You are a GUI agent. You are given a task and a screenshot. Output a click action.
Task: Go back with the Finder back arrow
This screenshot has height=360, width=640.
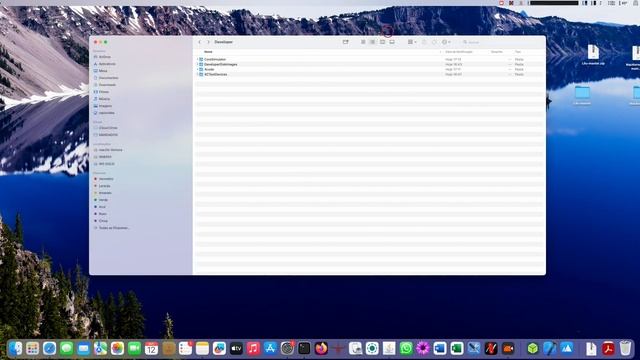(200, 42)
